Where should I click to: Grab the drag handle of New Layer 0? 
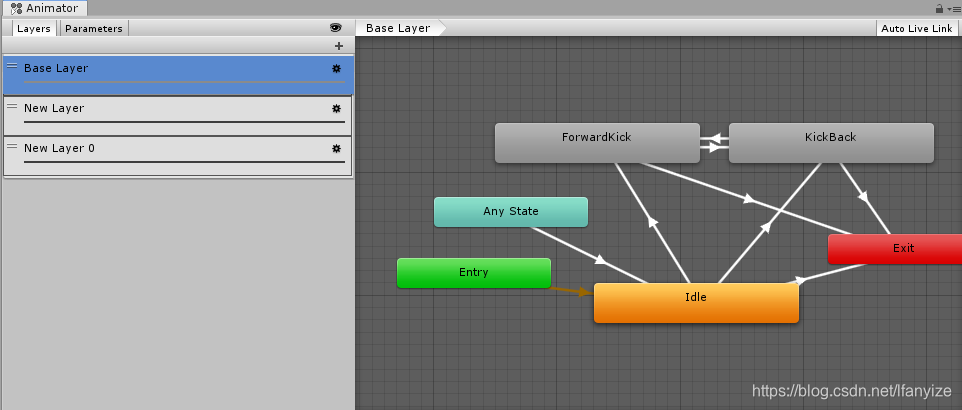click(x=12, y=146)
